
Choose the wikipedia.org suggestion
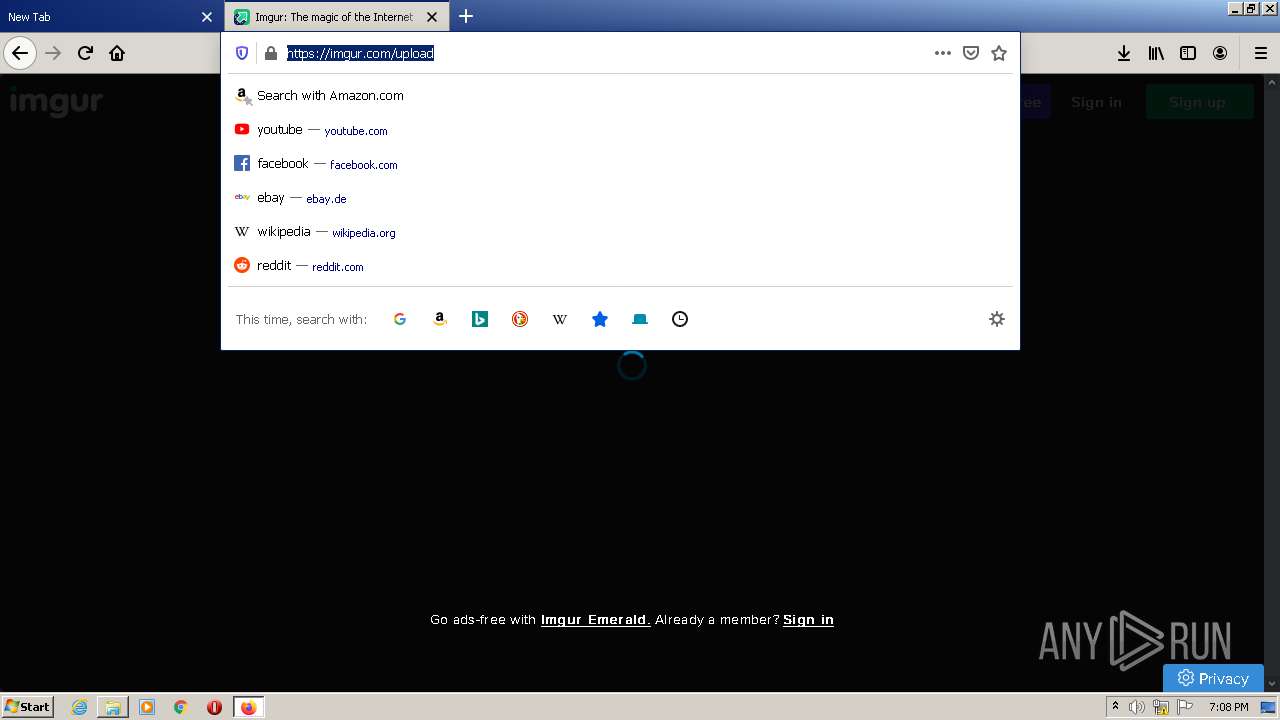click(620, 232)
